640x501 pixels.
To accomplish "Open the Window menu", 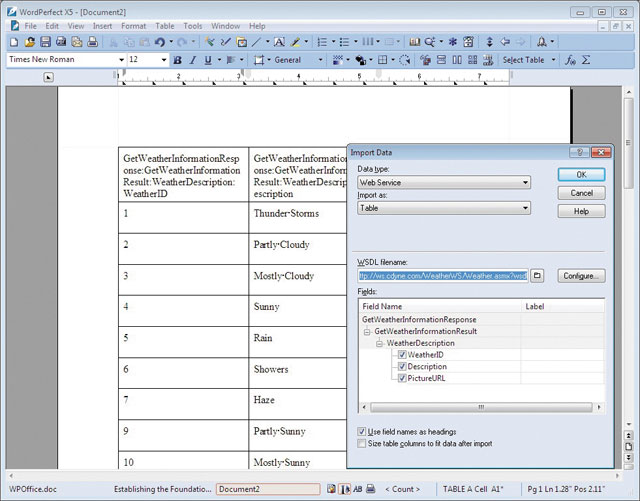I will click(x=226, y=26).
